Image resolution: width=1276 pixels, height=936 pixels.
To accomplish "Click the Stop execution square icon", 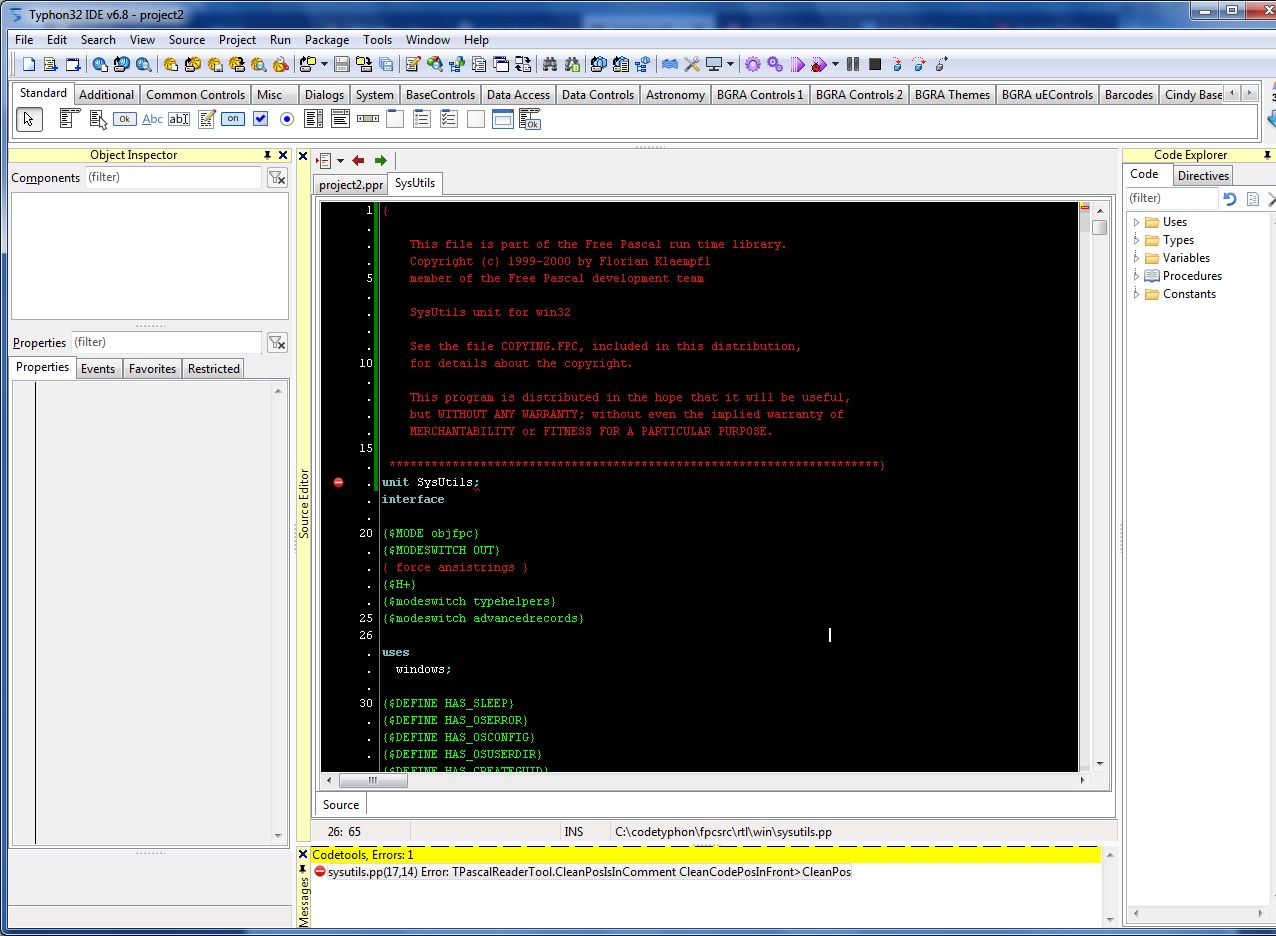I will 875,64.
